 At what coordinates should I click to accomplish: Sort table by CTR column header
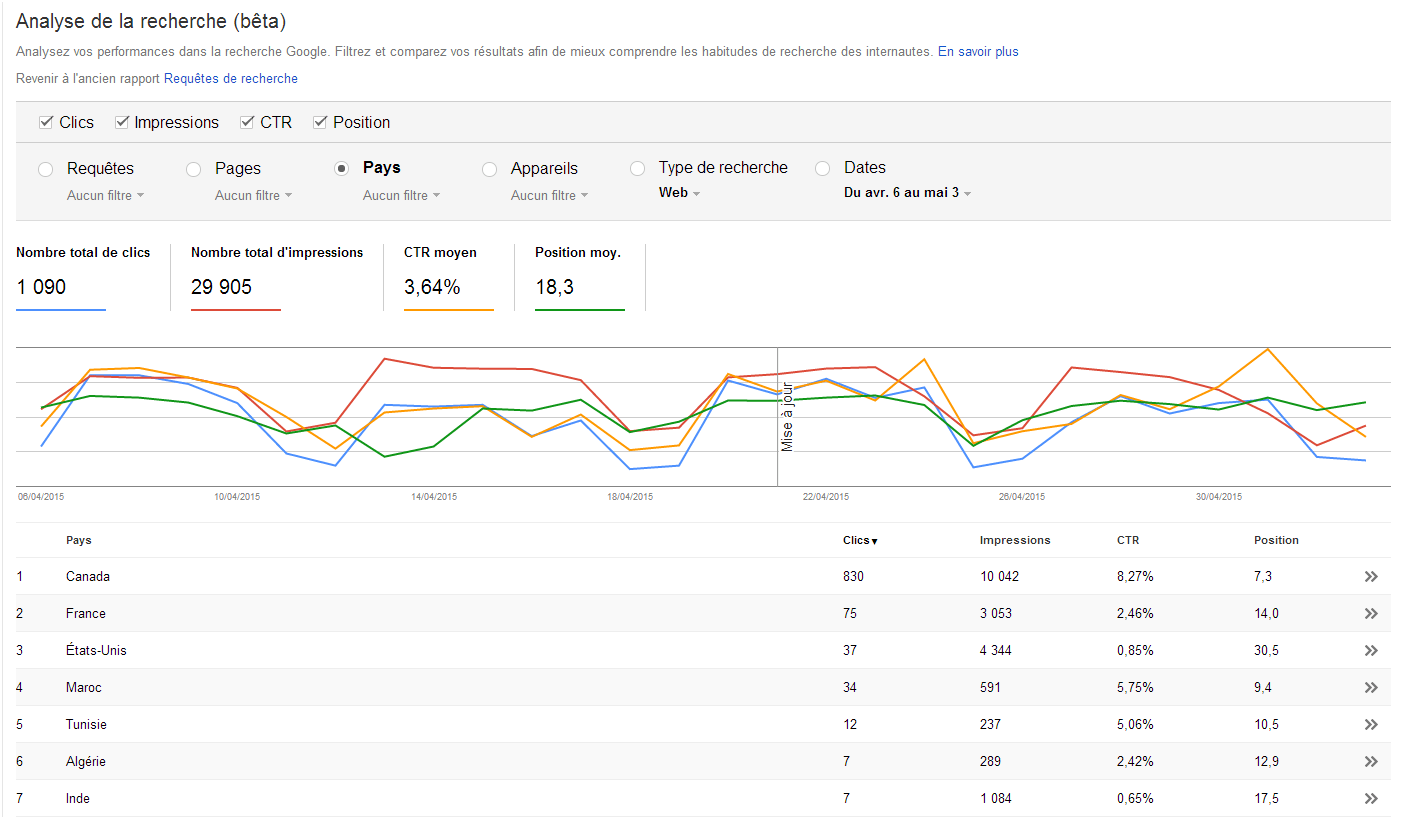click(1127, 540)
